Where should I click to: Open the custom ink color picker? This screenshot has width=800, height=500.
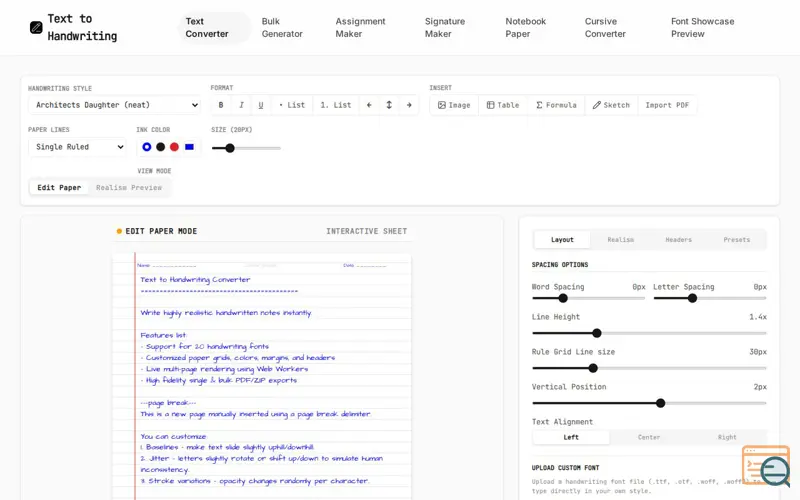point(189,147)
